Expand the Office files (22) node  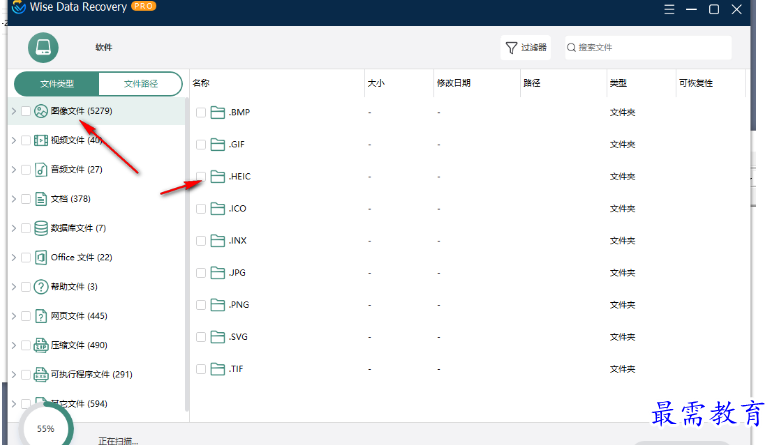[x=14, y=257]
